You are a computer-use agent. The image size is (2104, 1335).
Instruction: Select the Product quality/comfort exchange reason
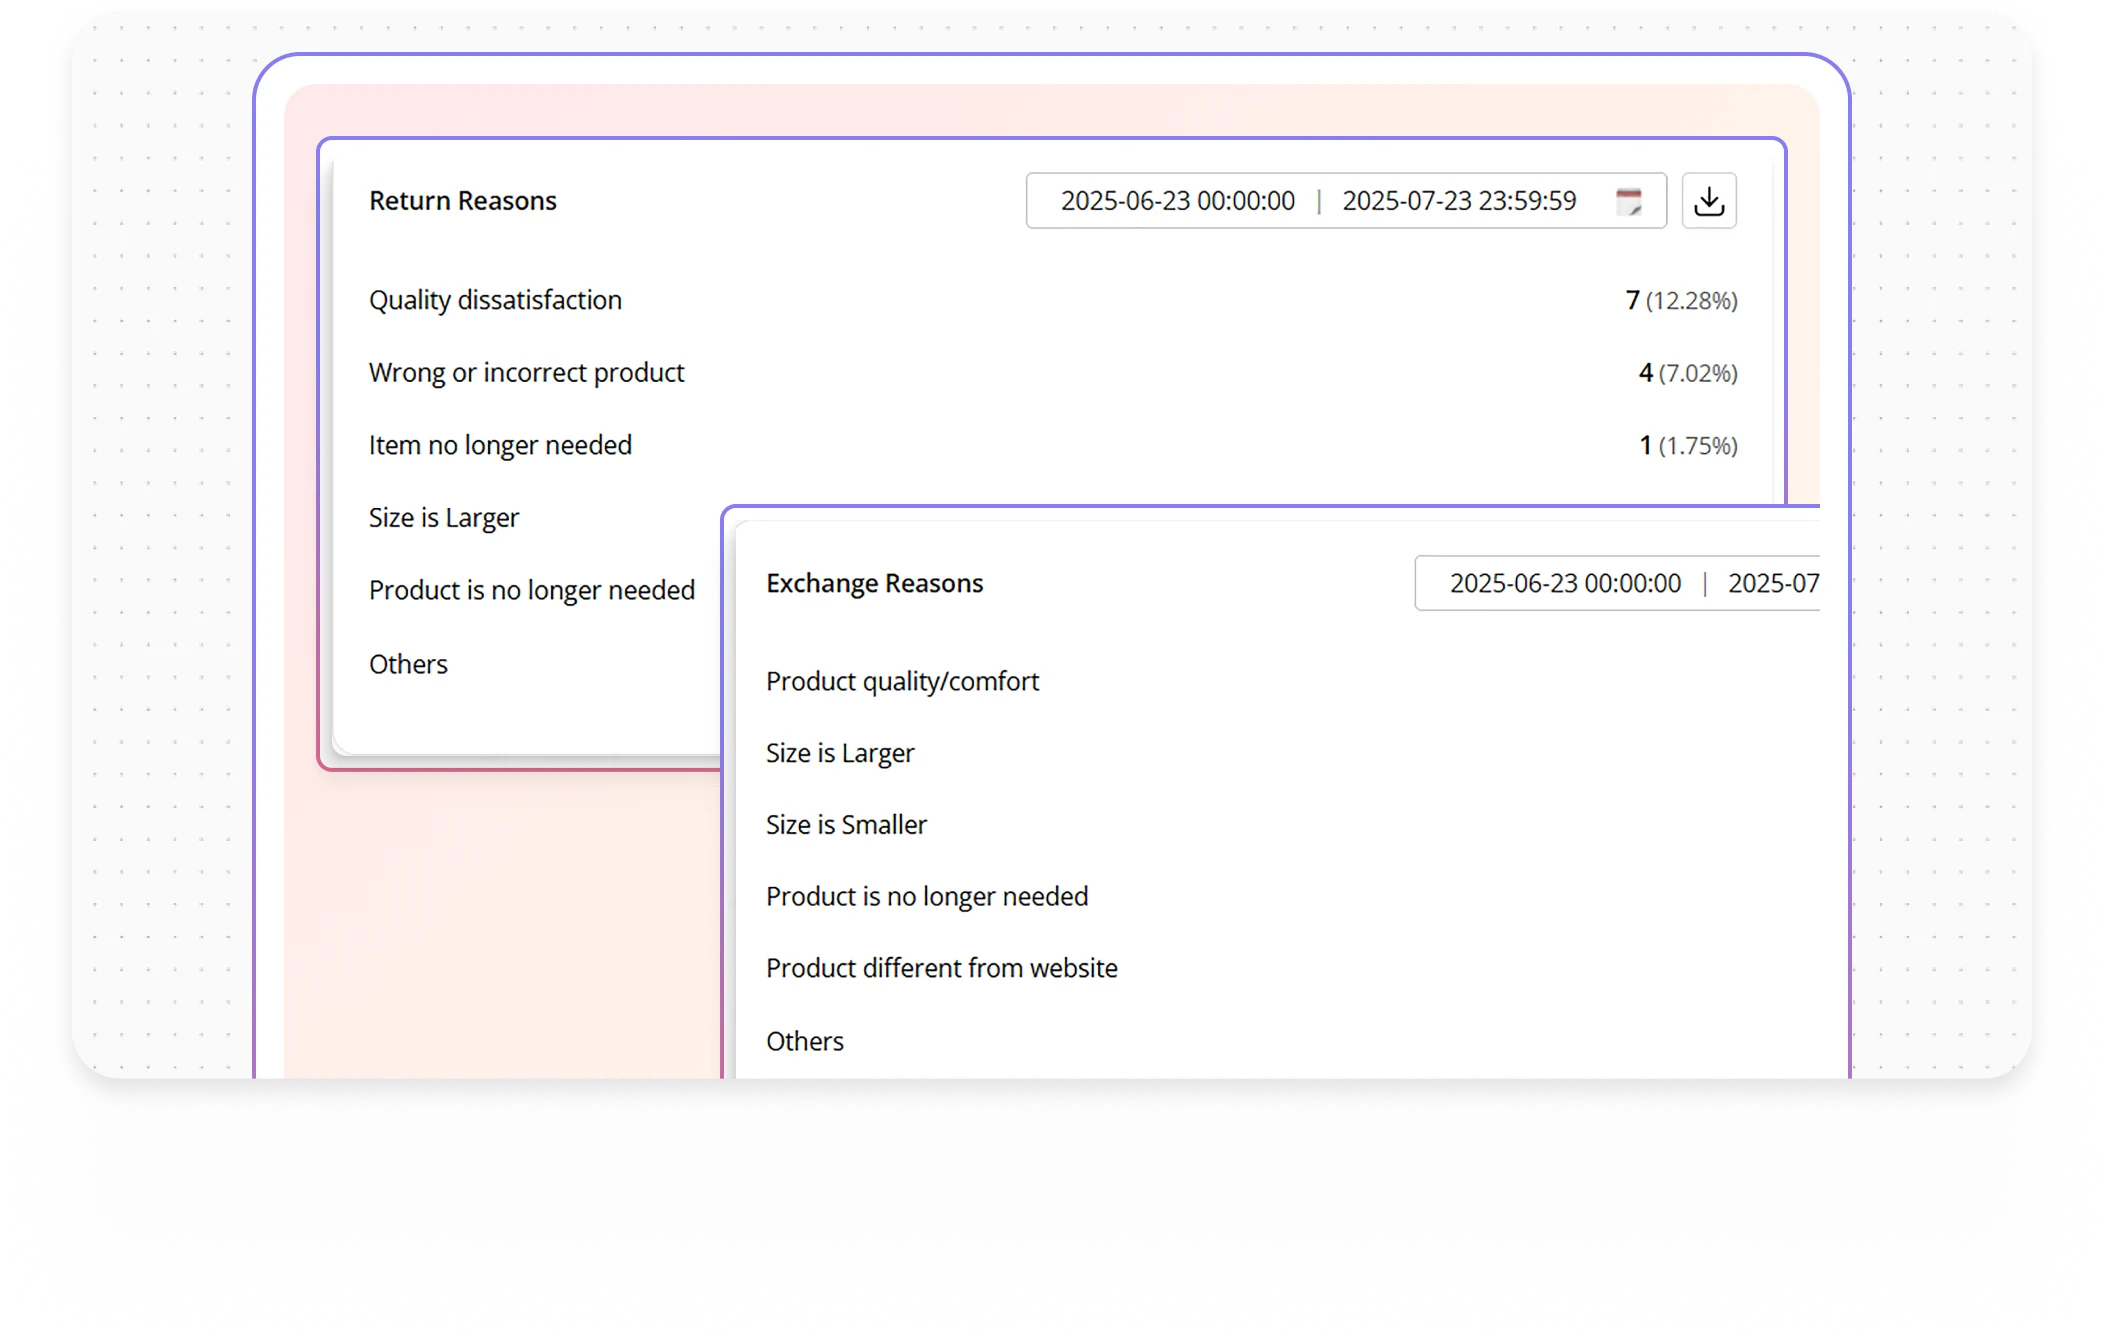902,681
